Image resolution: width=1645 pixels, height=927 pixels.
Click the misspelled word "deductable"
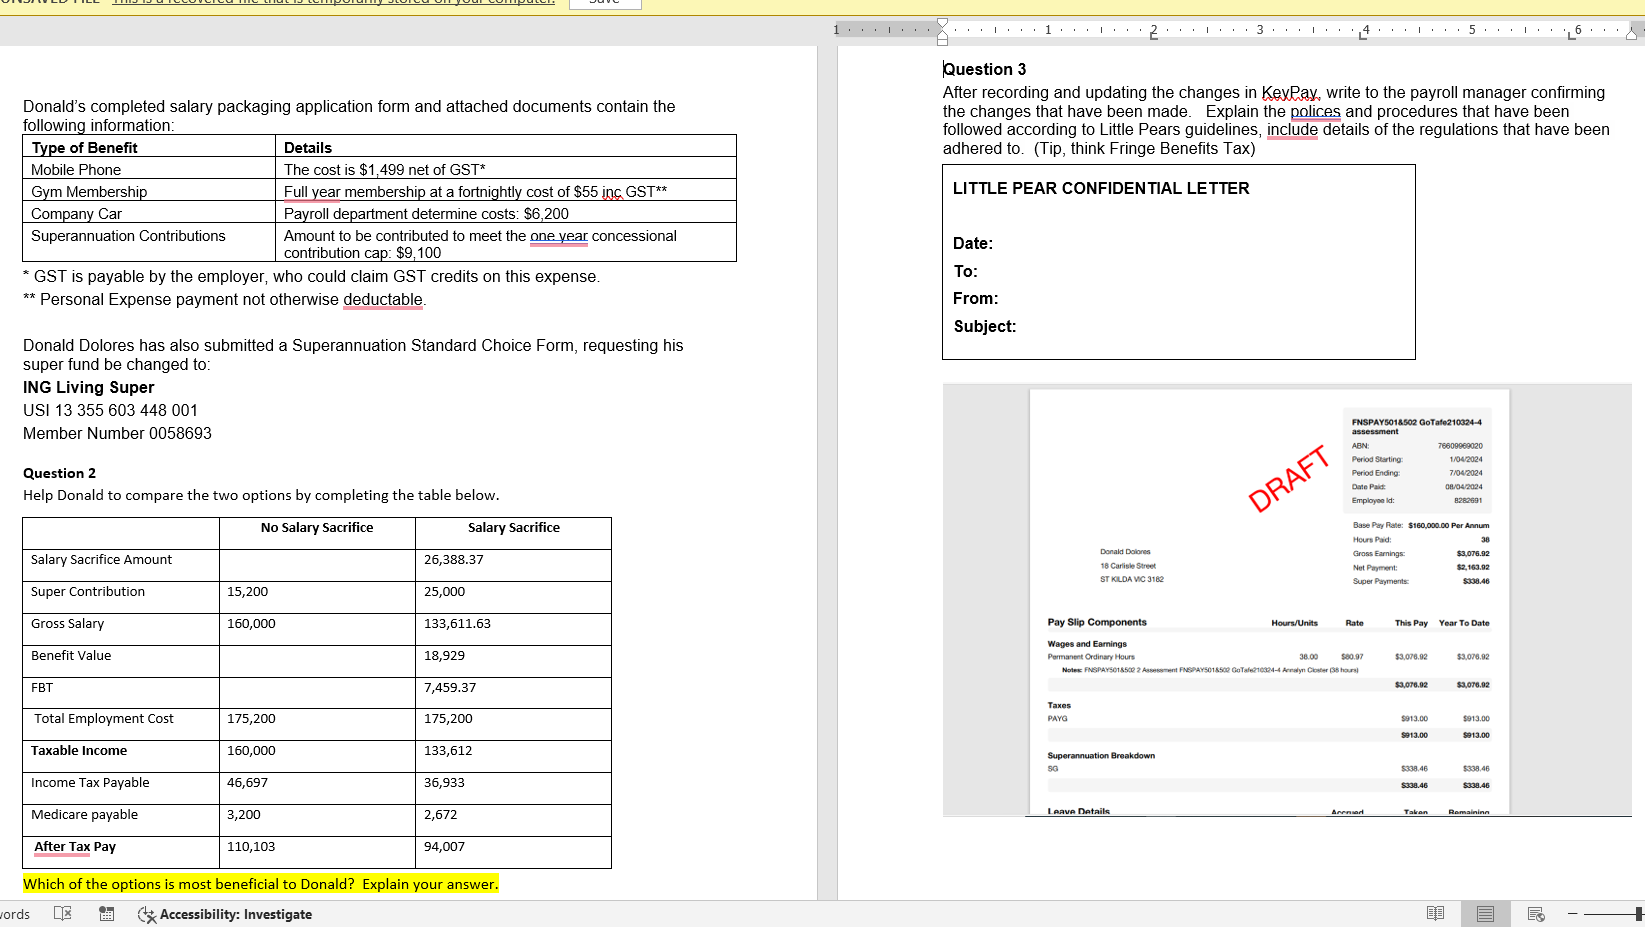click(x=383, y=299)
